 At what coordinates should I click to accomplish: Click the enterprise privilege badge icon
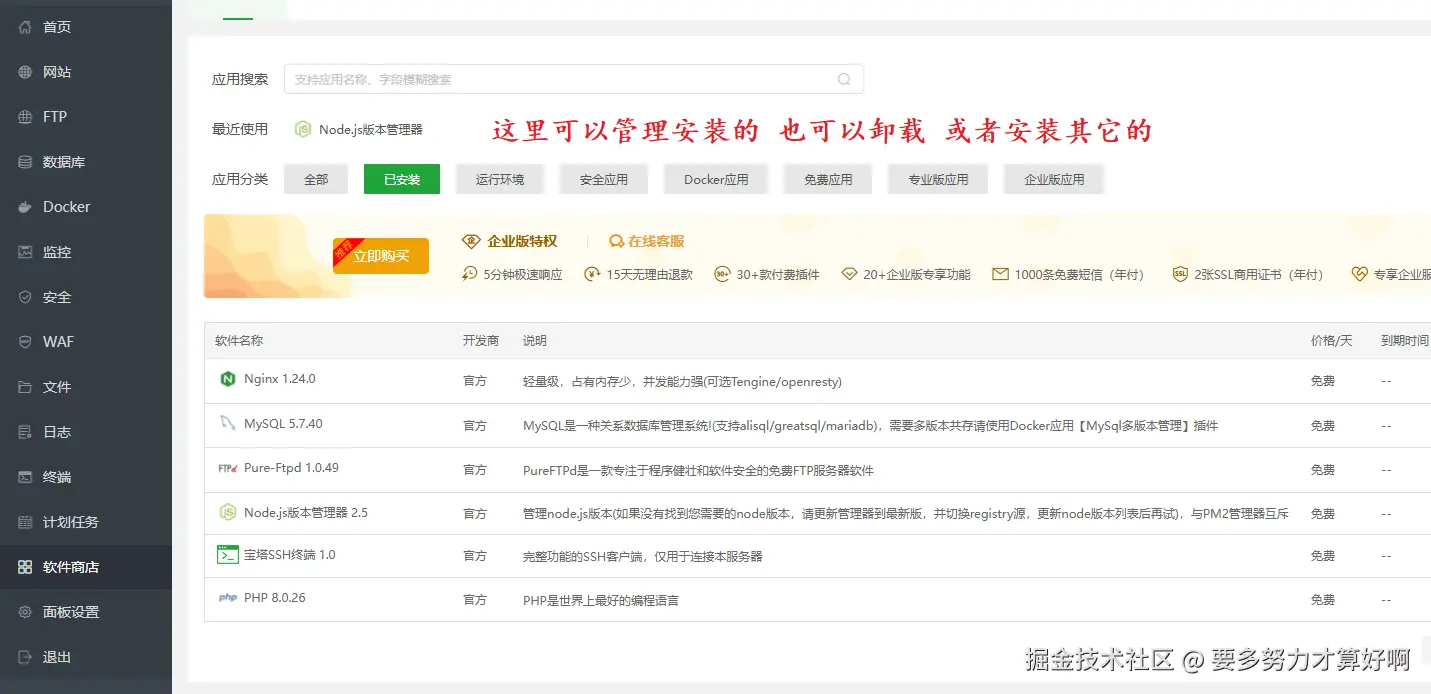click(471, 241)
